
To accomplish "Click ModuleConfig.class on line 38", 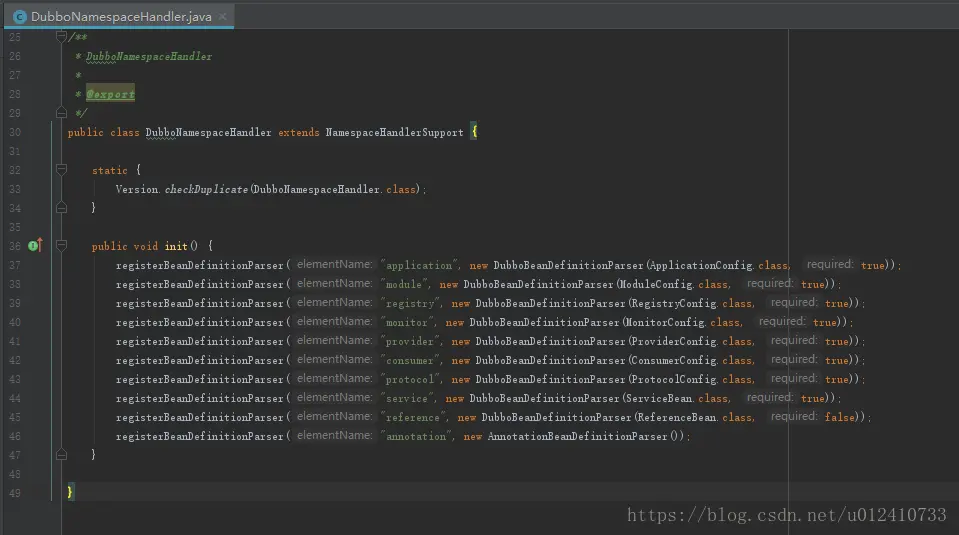I will coord(673,284).
